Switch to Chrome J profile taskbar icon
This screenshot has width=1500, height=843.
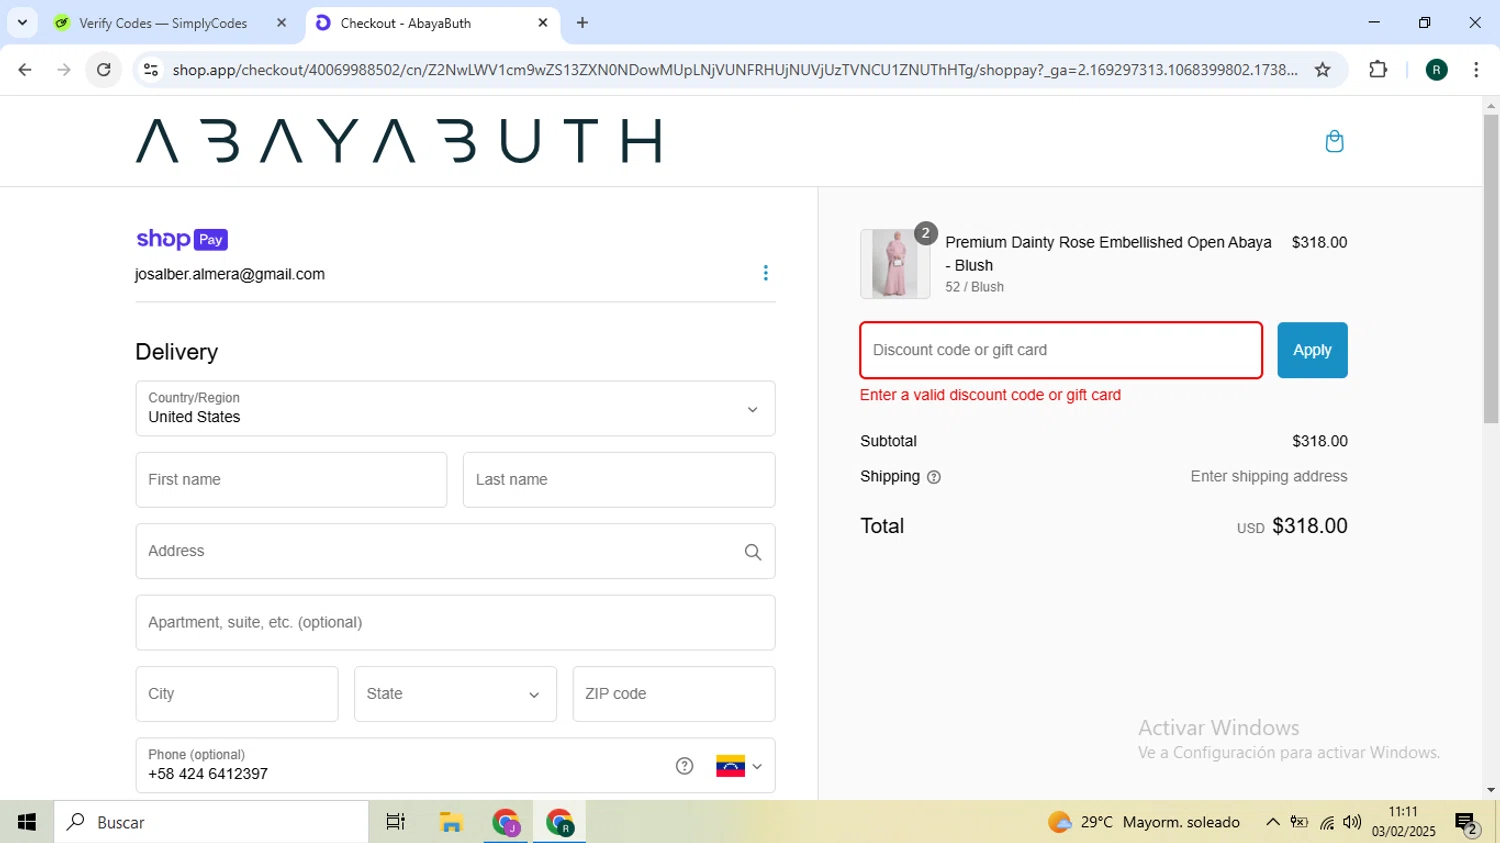506,822
